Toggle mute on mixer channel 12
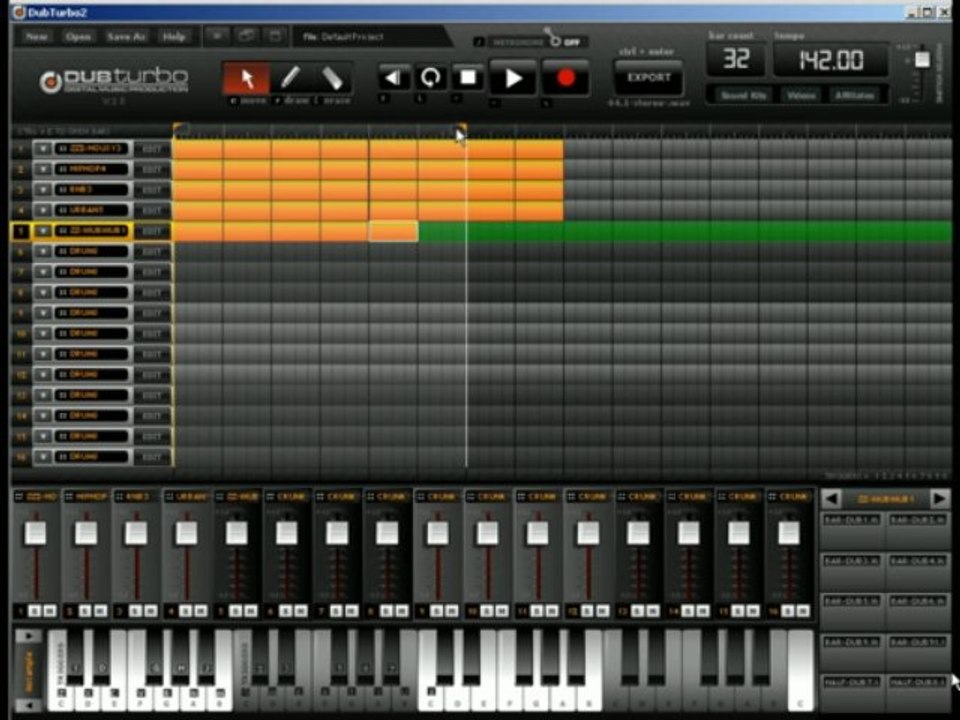The width and height of the screenshot is (960, 720). pyautogui.click(x=602, y=610)
